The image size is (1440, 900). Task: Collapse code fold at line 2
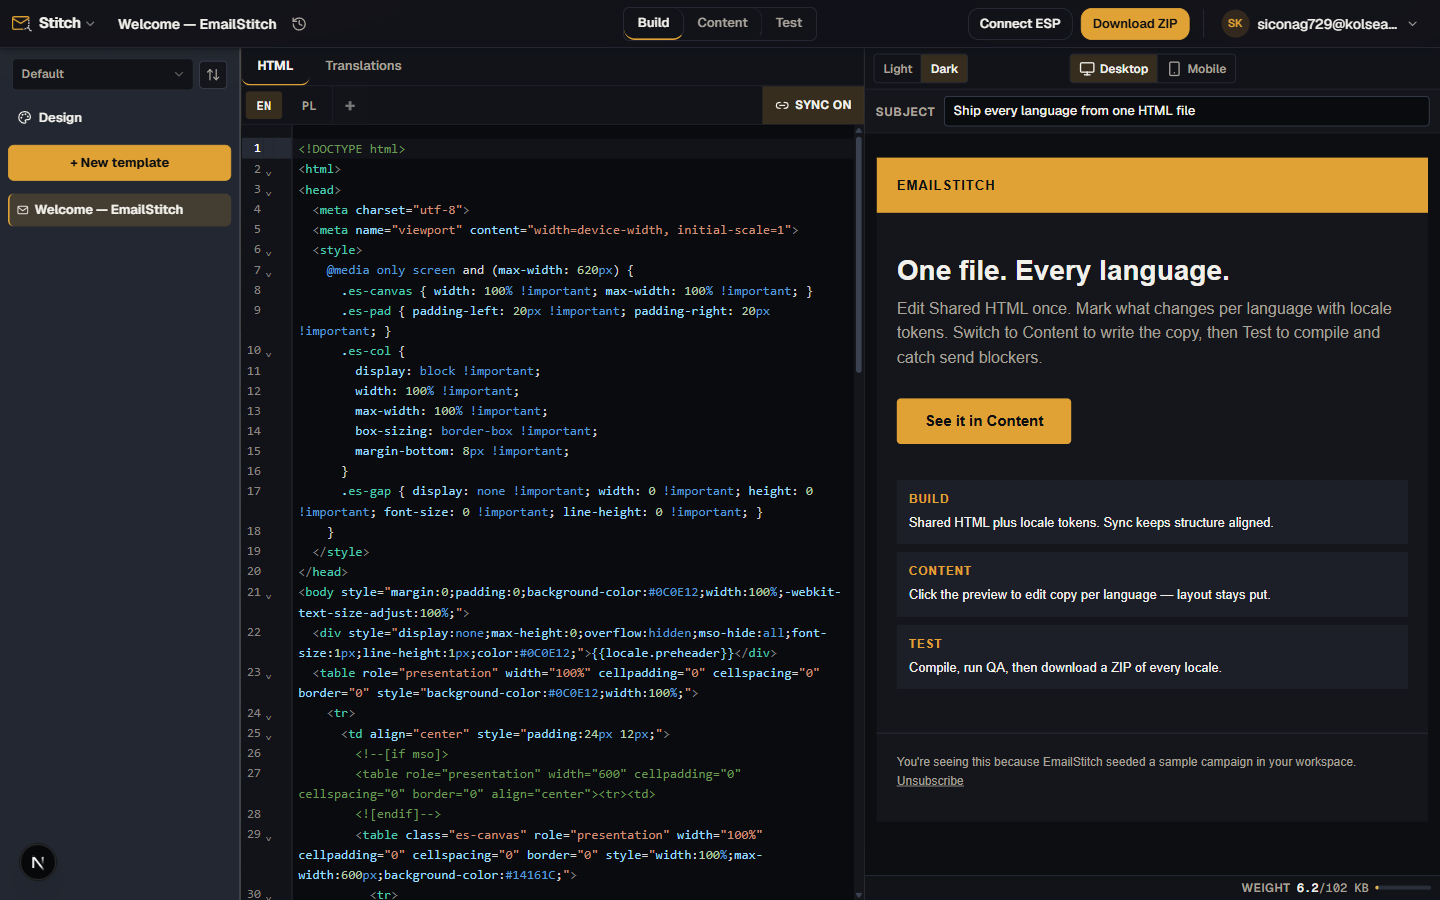point(269,173)
